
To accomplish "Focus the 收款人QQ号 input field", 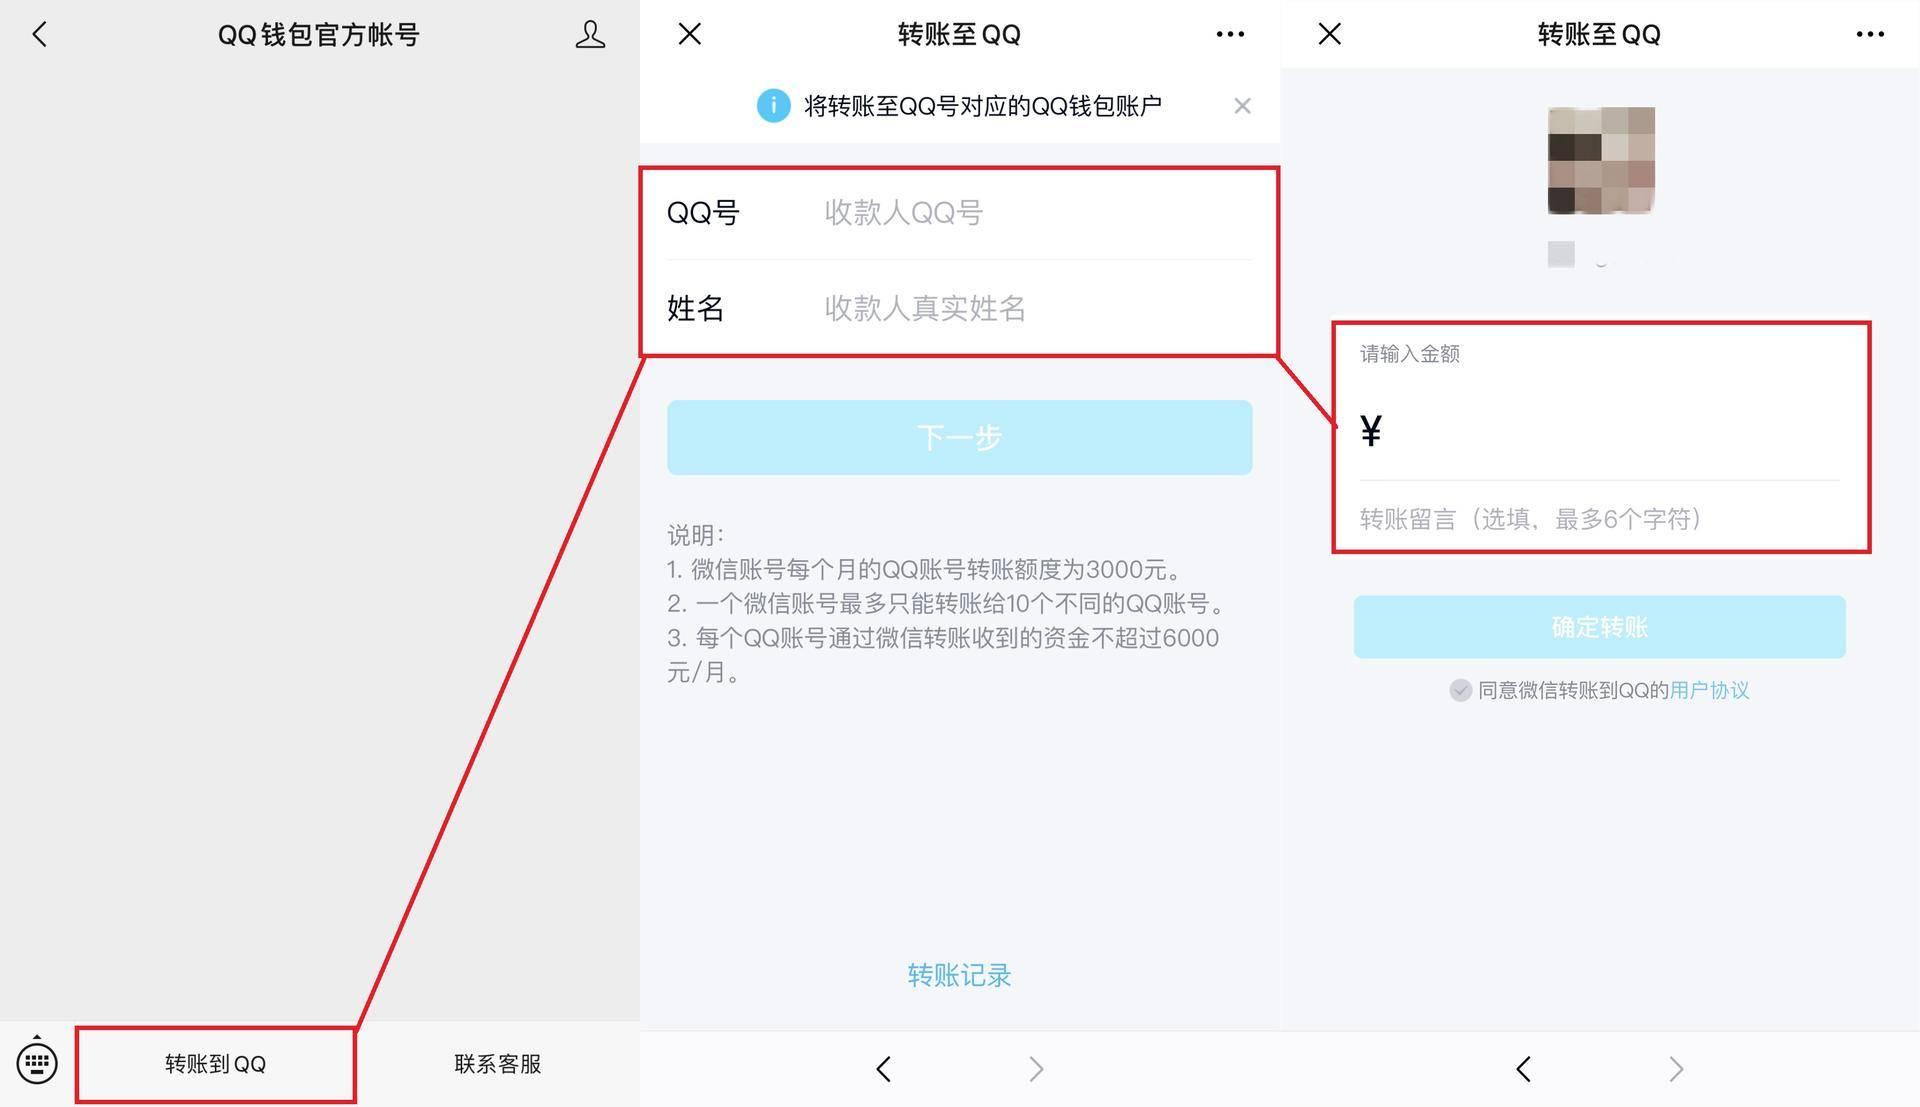I will pos(1037,213).
